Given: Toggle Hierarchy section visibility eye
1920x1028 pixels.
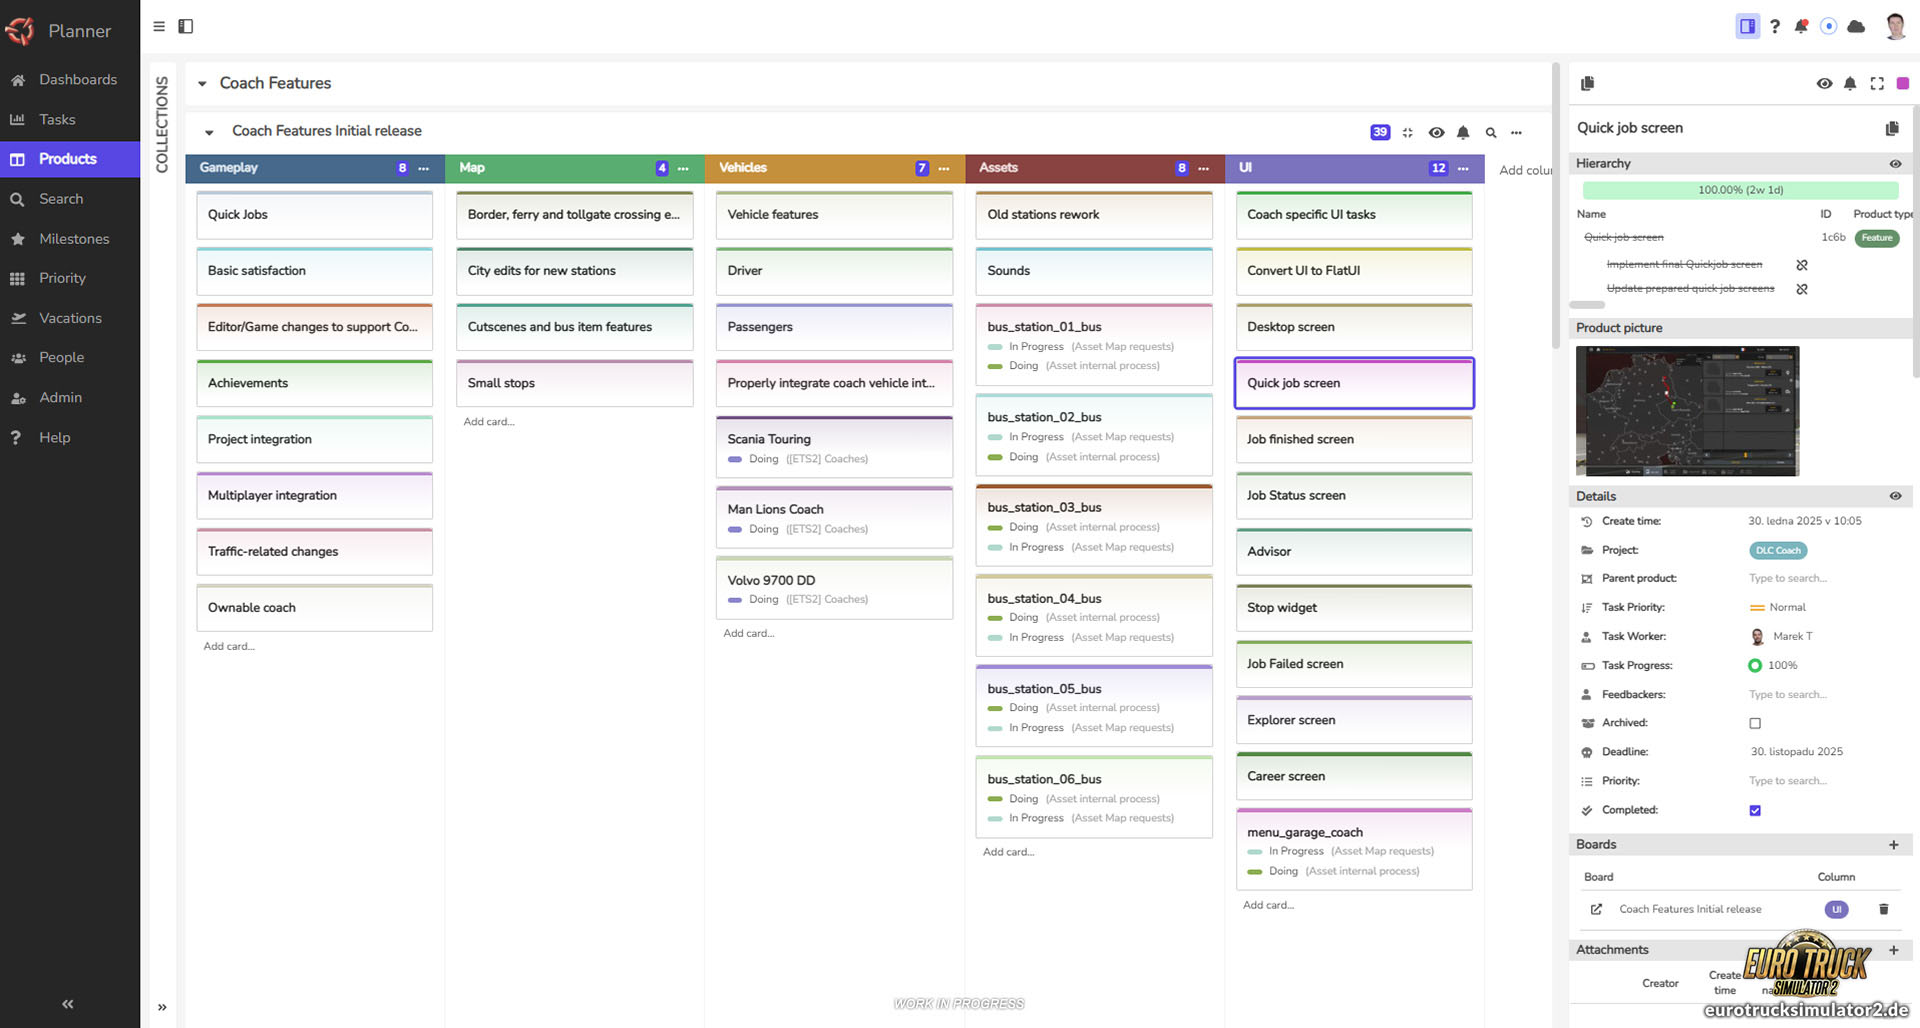Looking at the screenshot, I should 1895,164.
